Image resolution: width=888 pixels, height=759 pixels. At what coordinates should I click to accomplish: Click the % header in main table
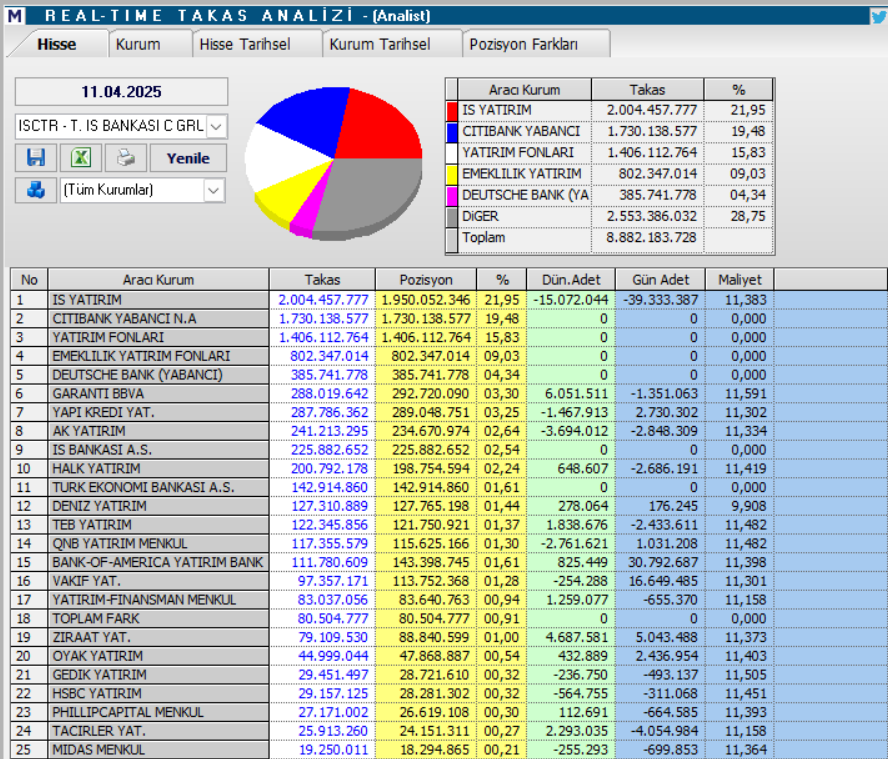pyautogui.click(x=502, y=280)
